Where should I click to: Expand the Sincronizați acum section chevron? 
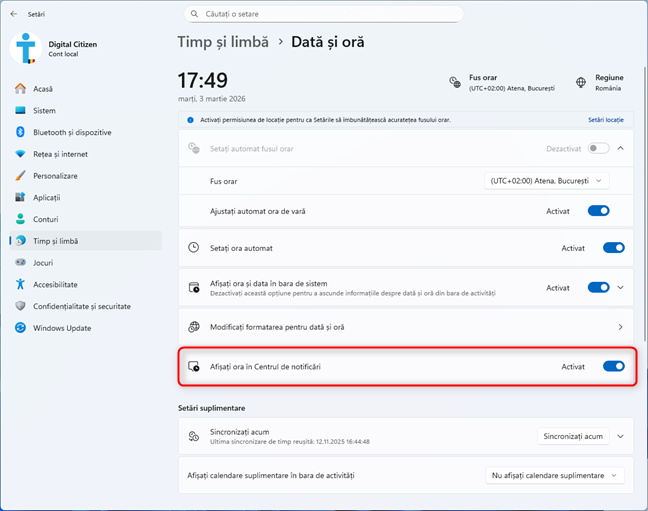click(620, 437)
